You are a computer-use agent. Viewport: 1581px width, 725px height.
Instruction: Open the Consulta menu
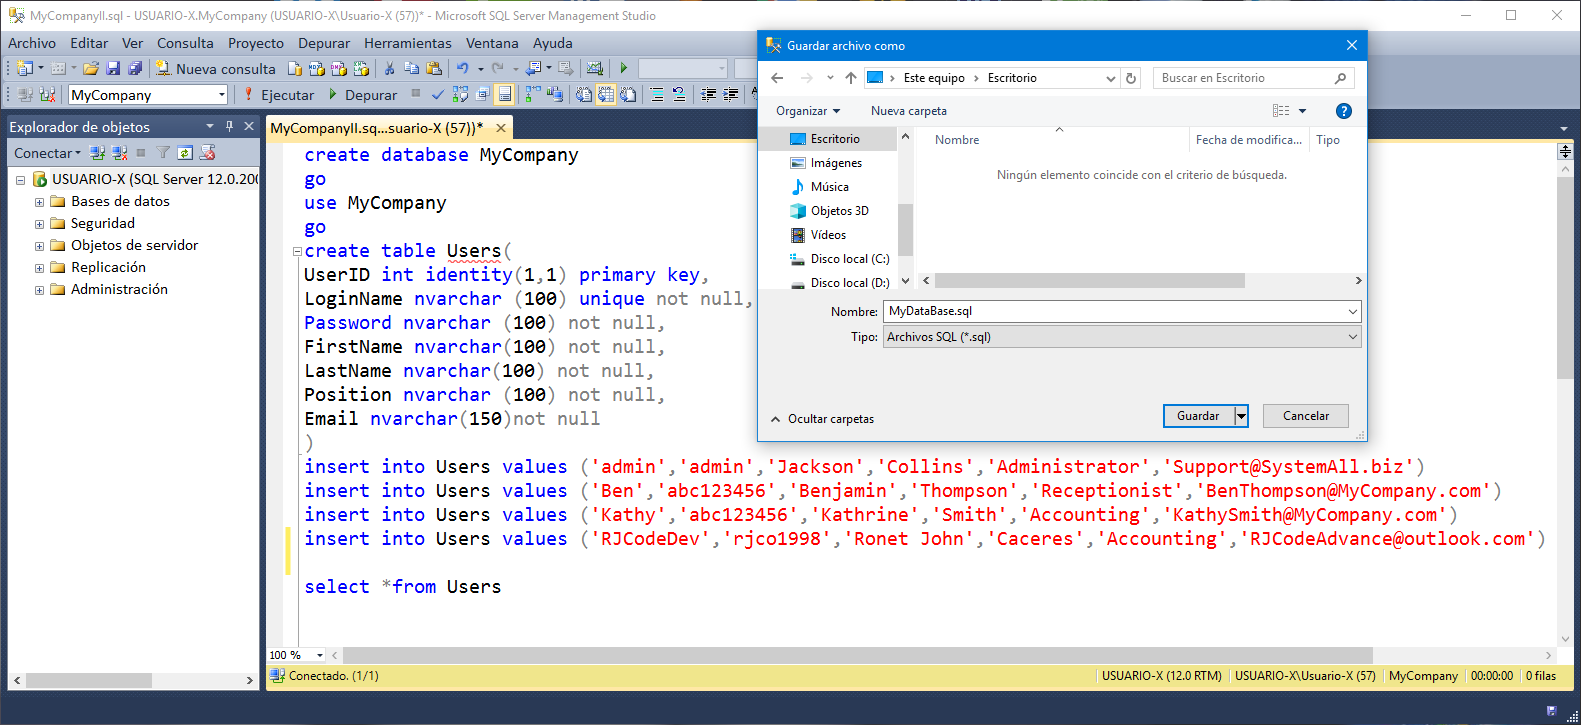(x=185, y=43)
